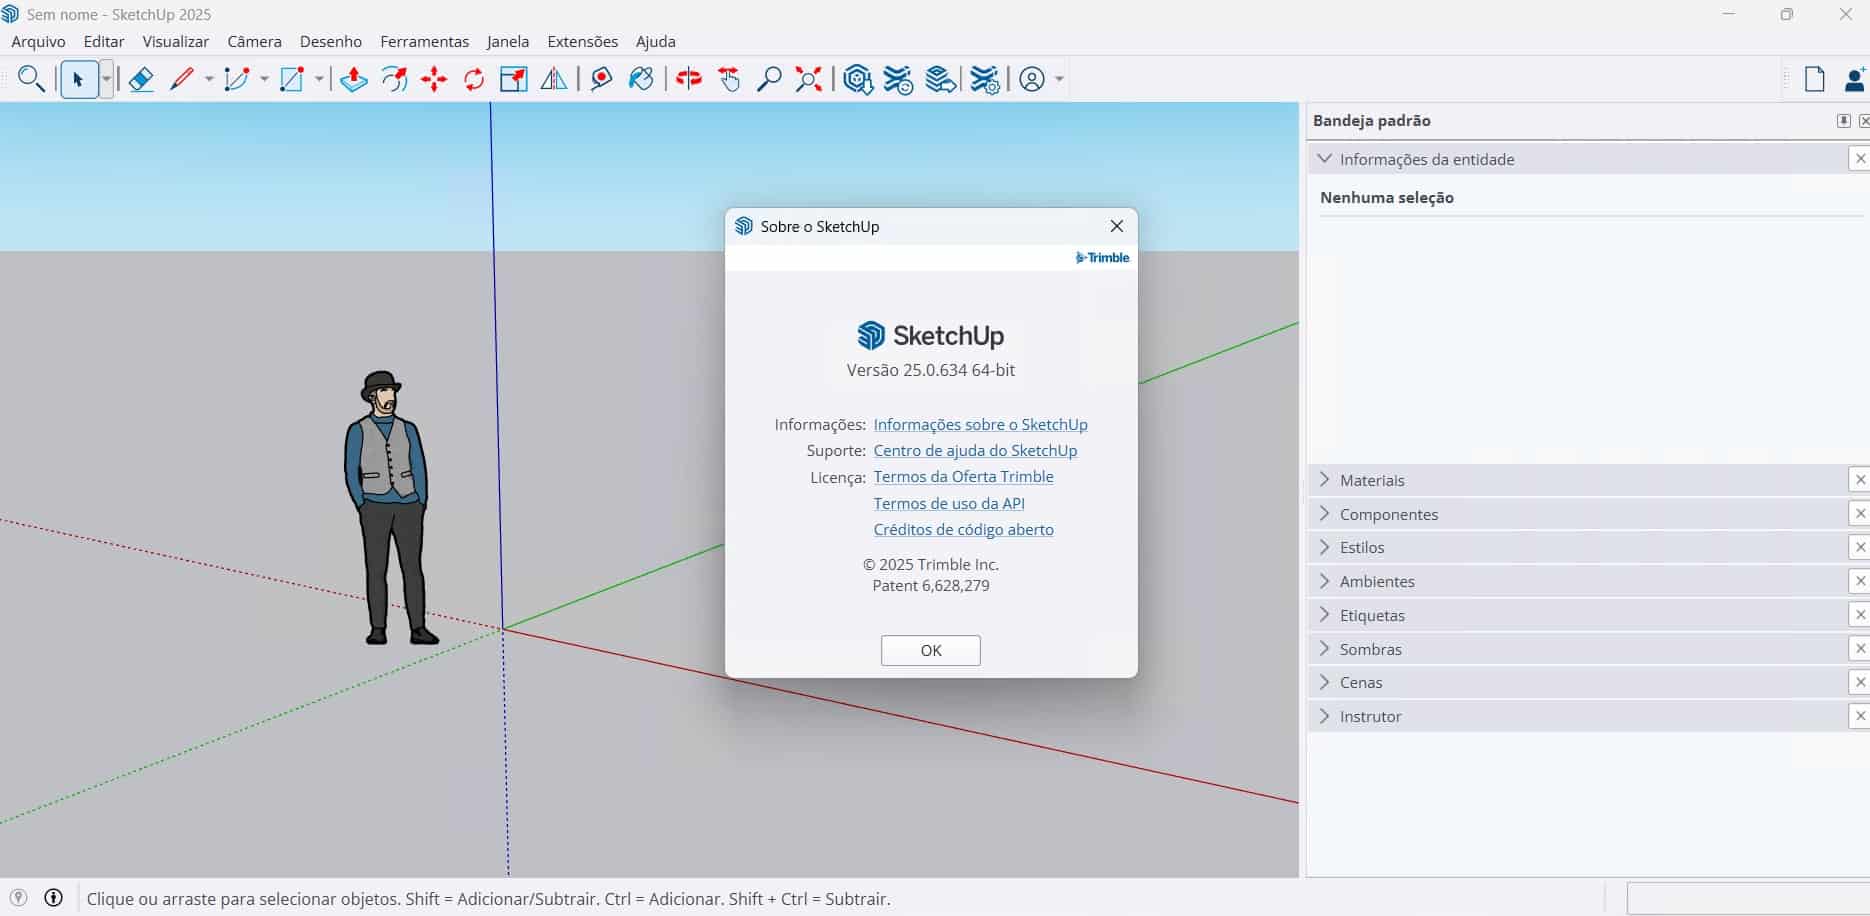Pin the Bandeja padrão tray
Viewport: 1870px width, 916px height.
point(1843,120)
